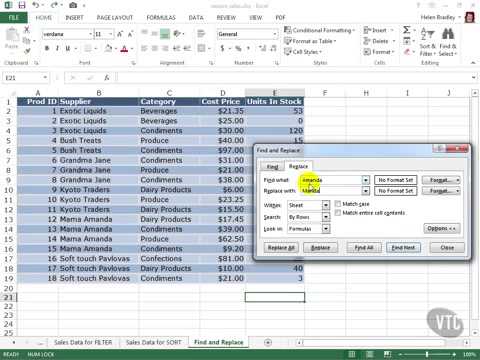Click the AutoSum sigma icon
The height and width of the screenshot is (360, 480).
point(406,30)
